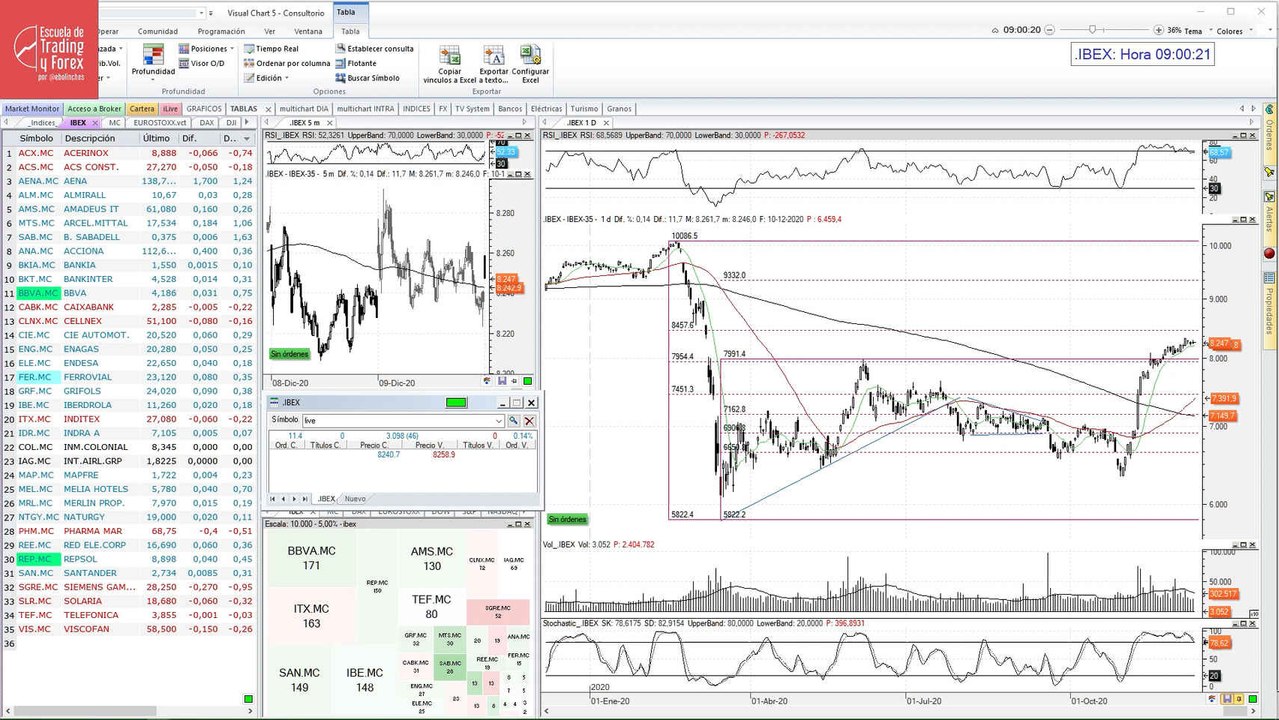Open the Acceso a Broker tab

click(94, 108)
